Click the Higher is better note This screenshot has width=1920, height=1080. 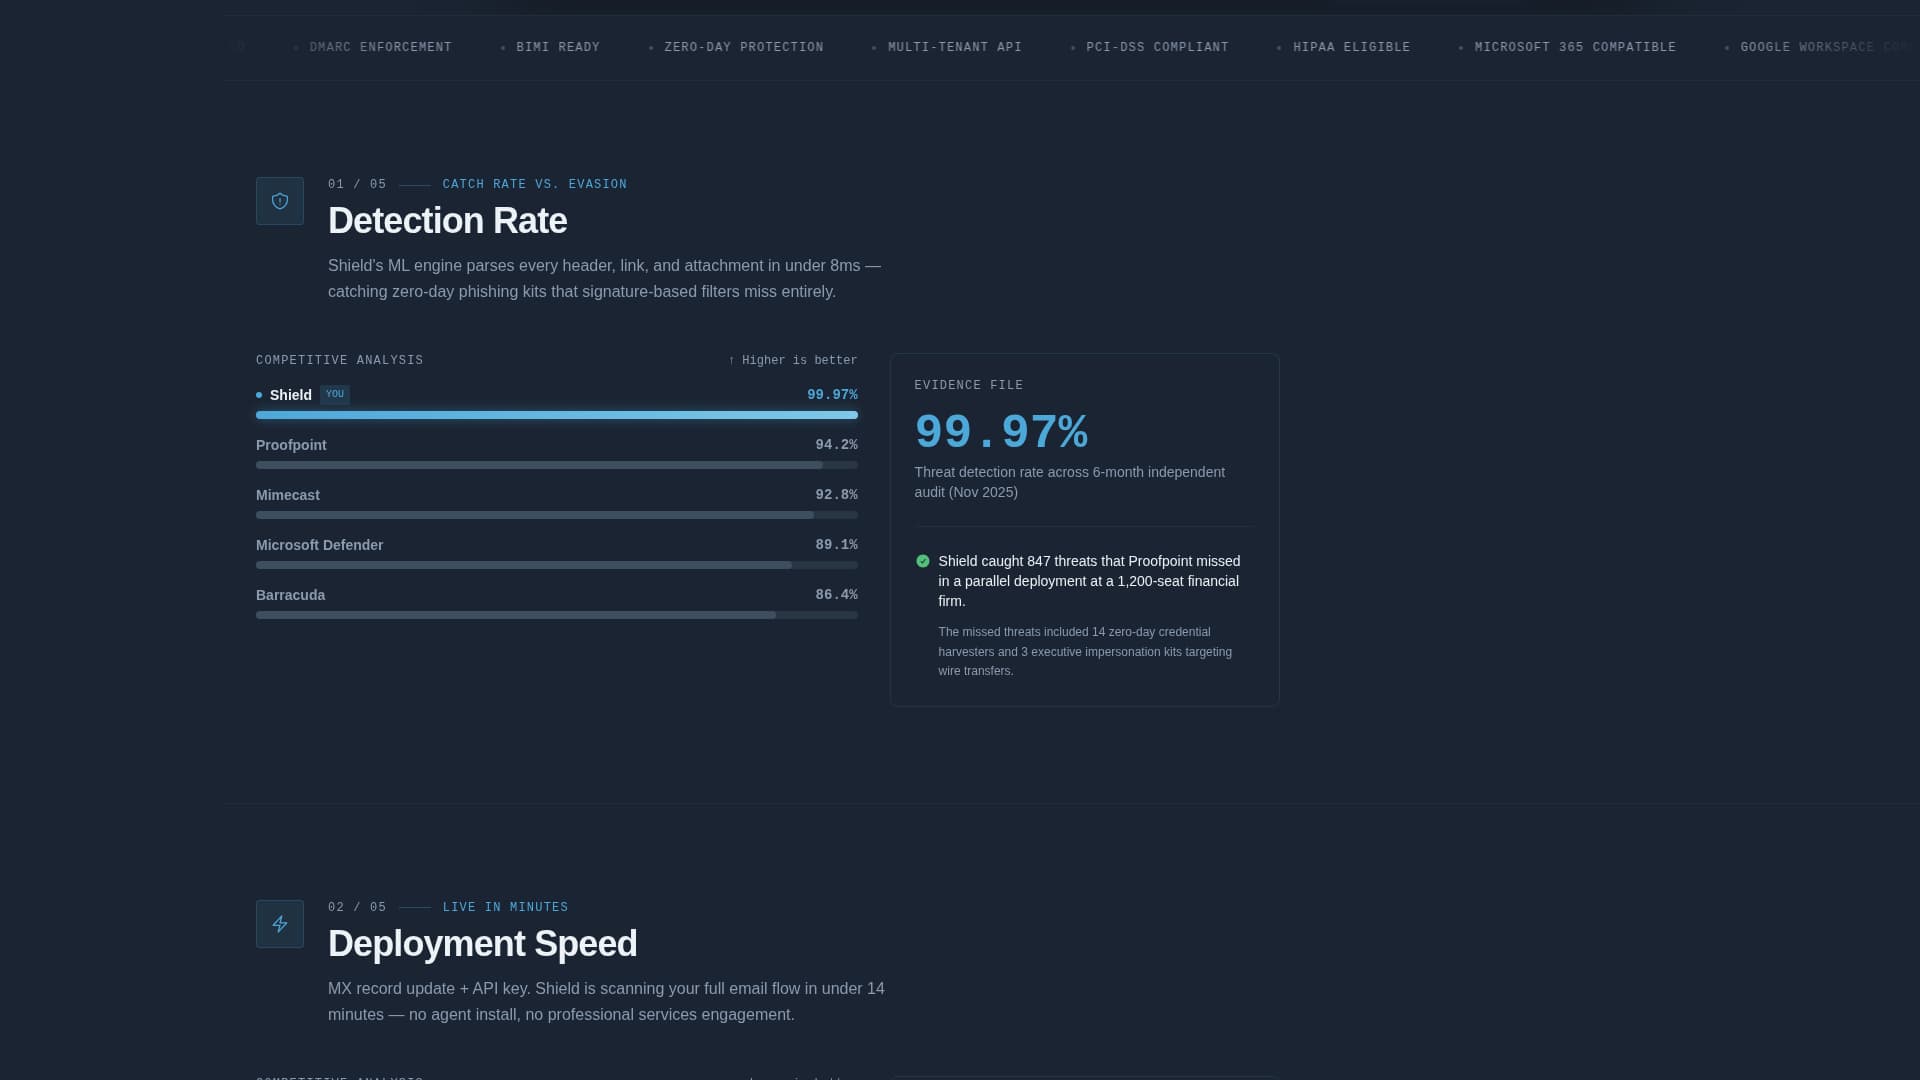coord(793,360)
